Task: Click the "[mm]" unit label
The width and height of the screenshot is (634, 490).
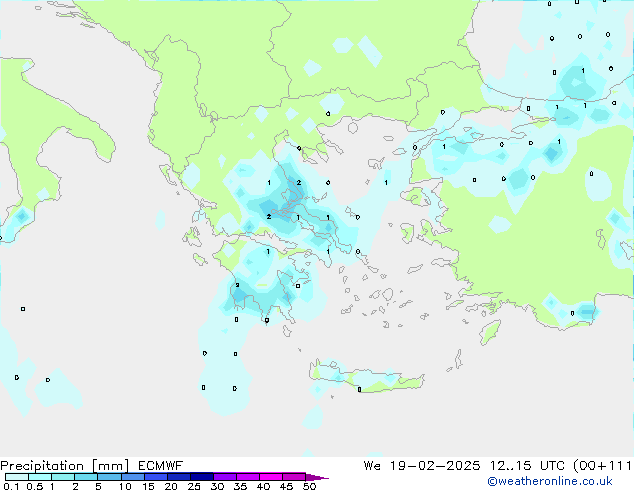Action: pyautogui.click(x=111, y=466)
